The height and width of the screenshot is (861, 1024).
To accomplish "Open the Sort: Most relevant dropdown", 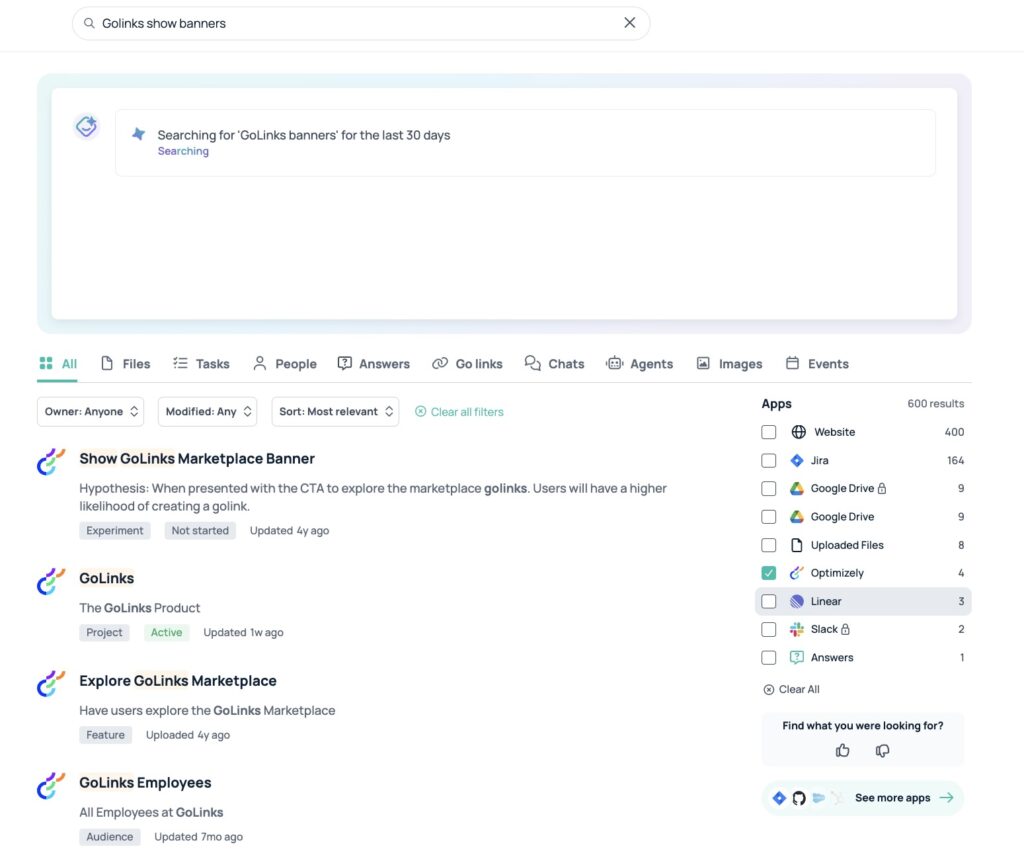I will click(334, 412).
